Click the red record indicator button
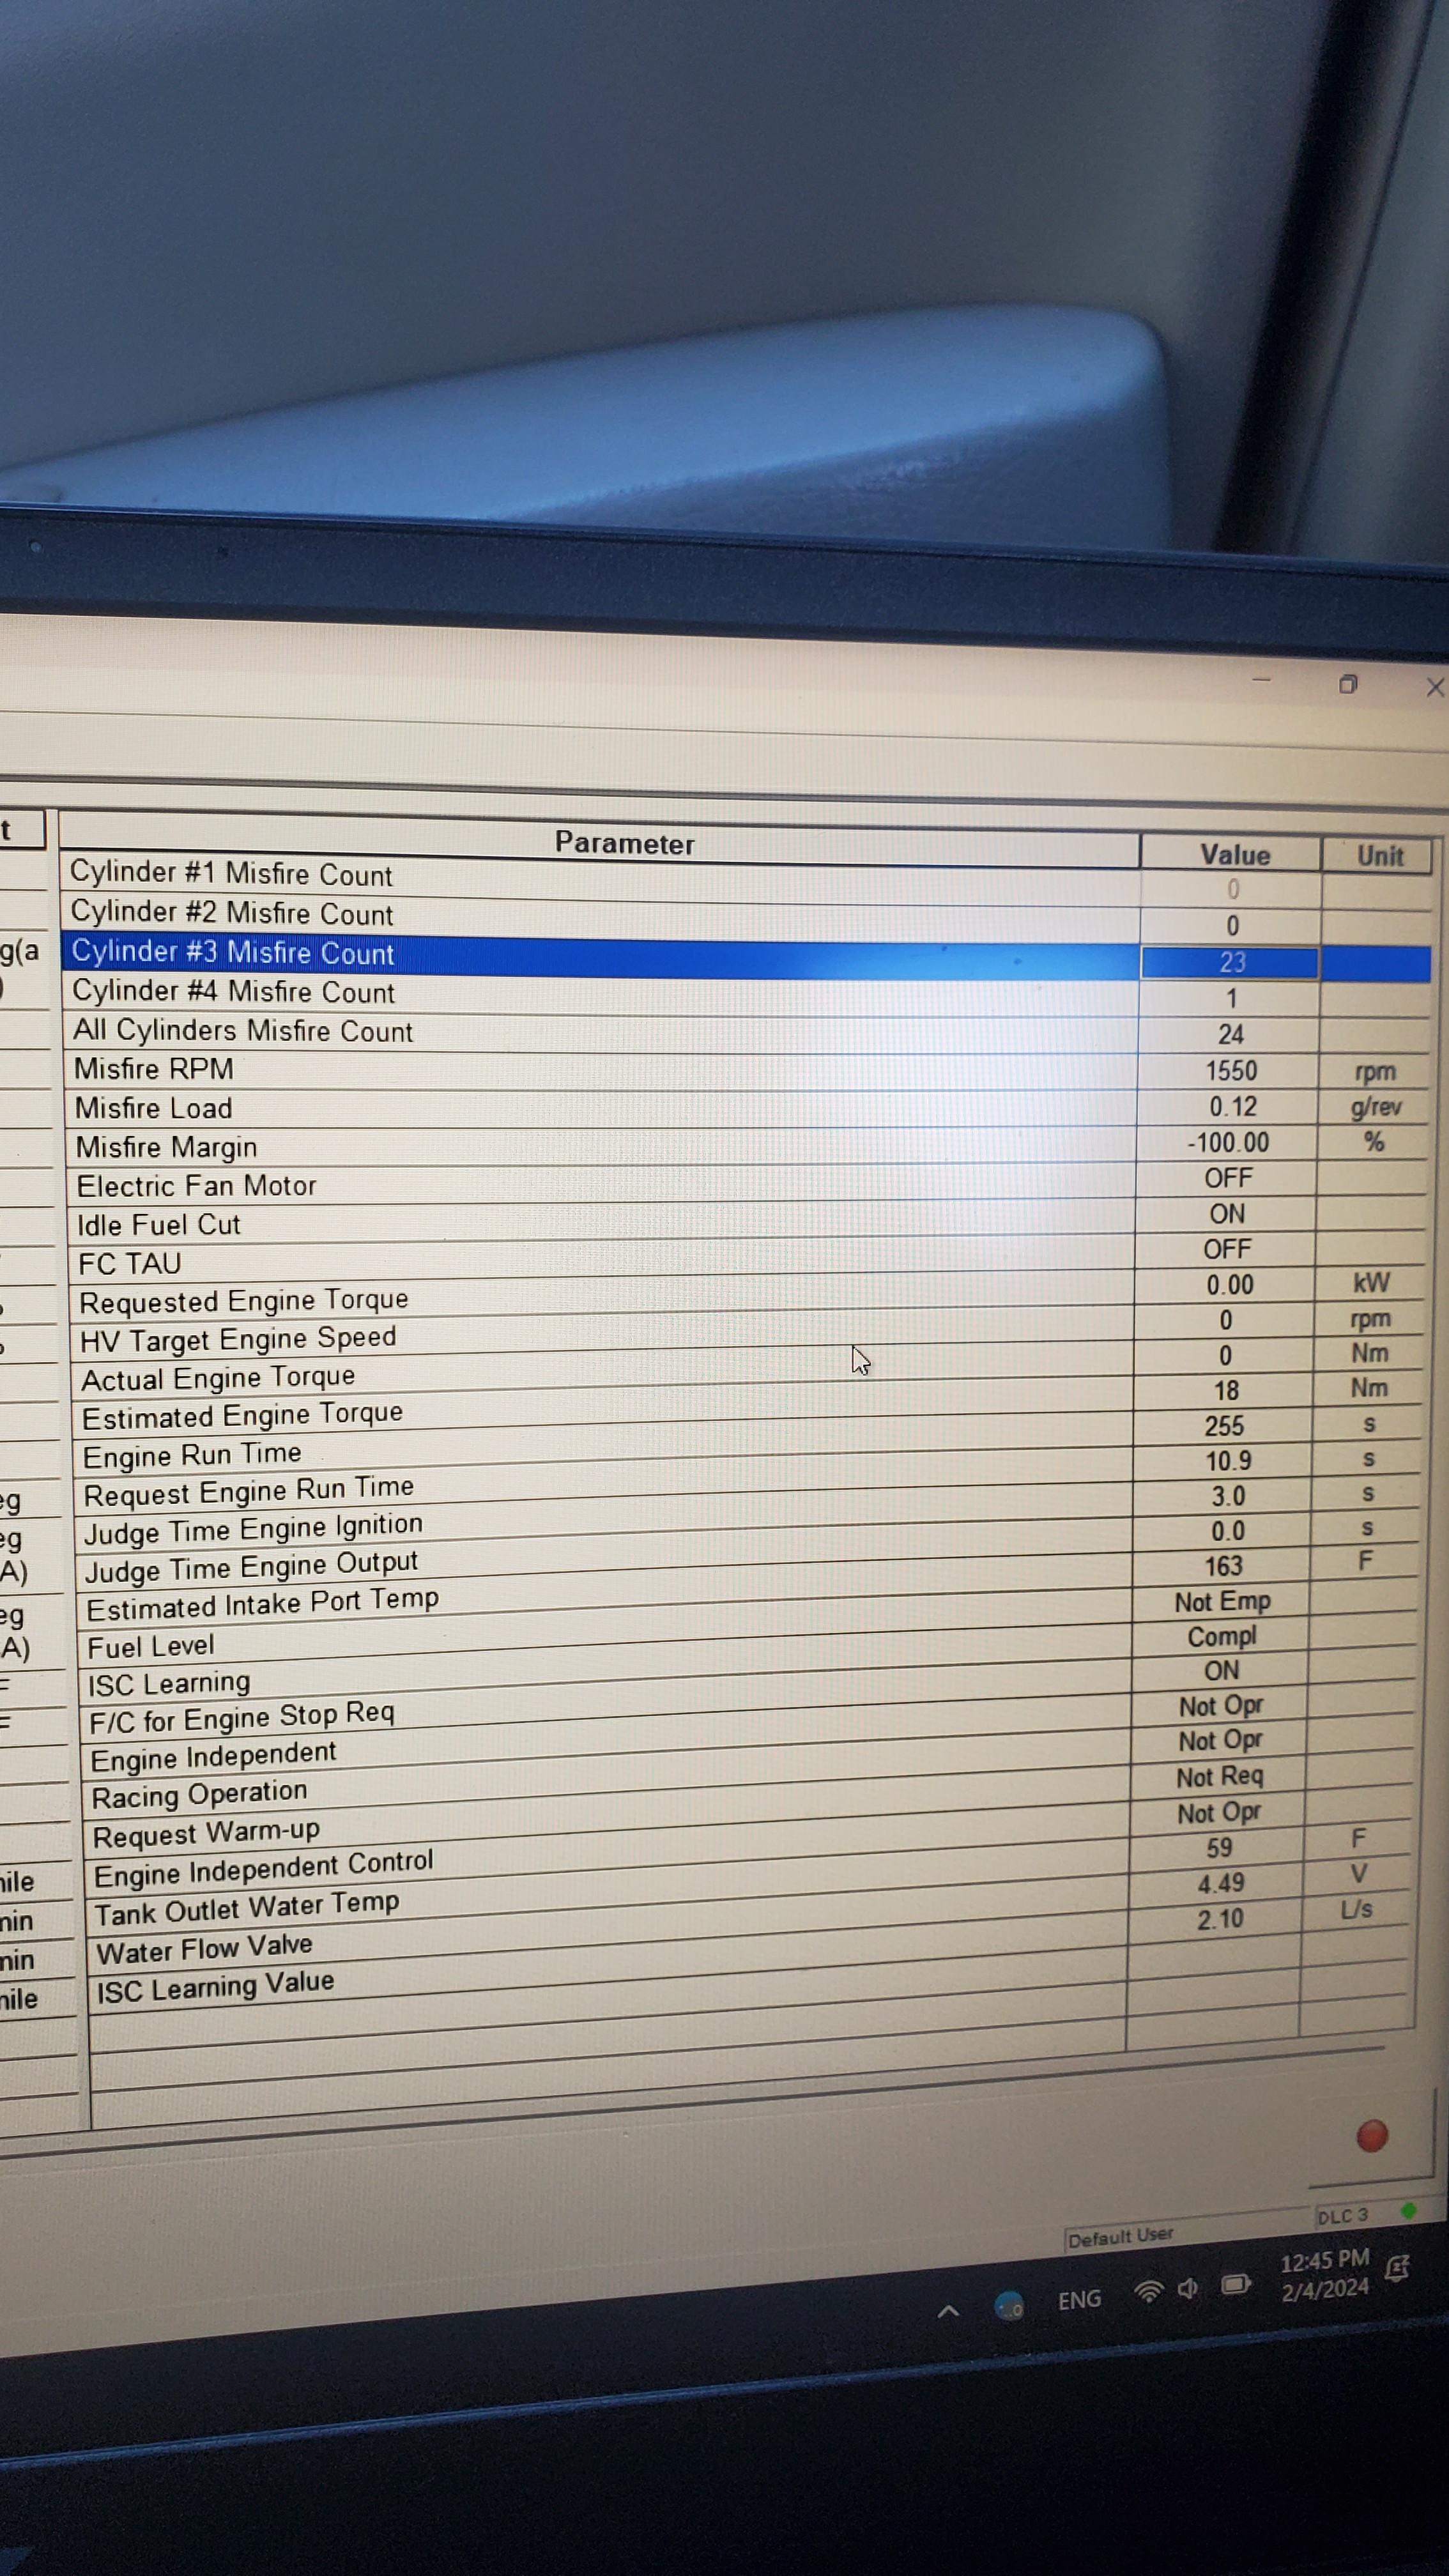1449x2576 pixels. (x=1371, y=2135)
